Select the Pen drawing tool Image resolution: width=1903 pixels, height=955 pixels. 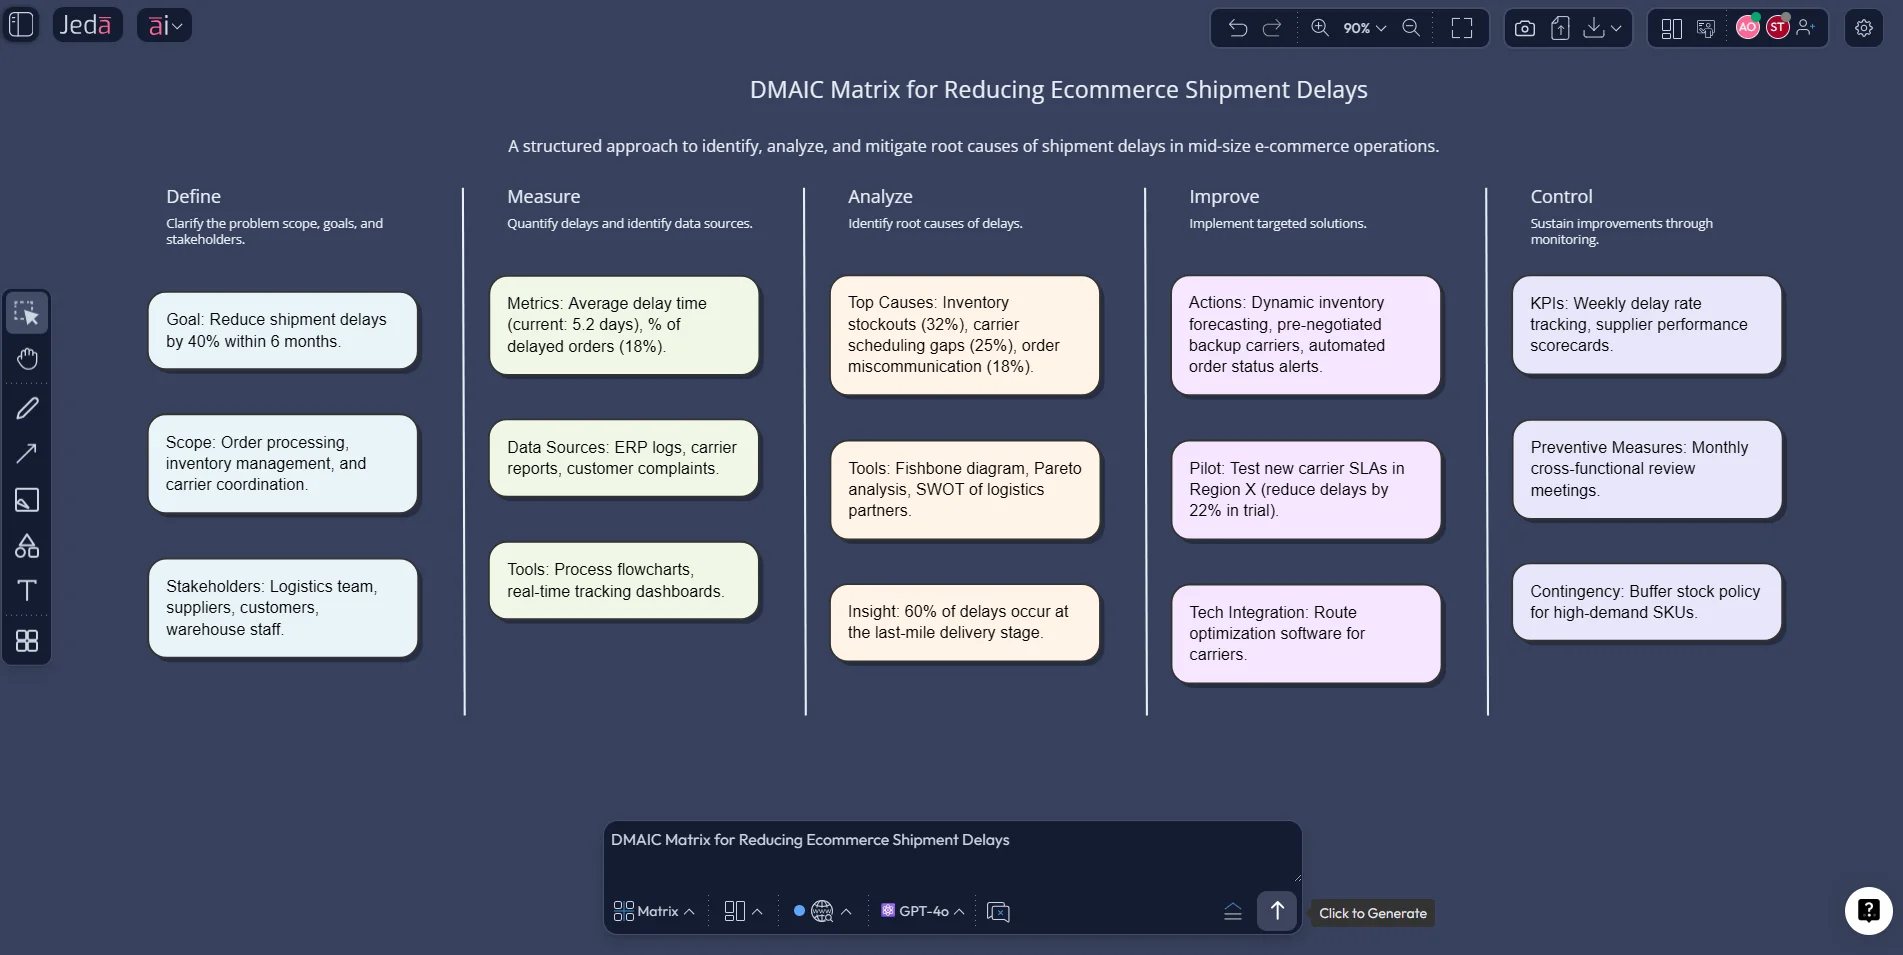(27, 408)
